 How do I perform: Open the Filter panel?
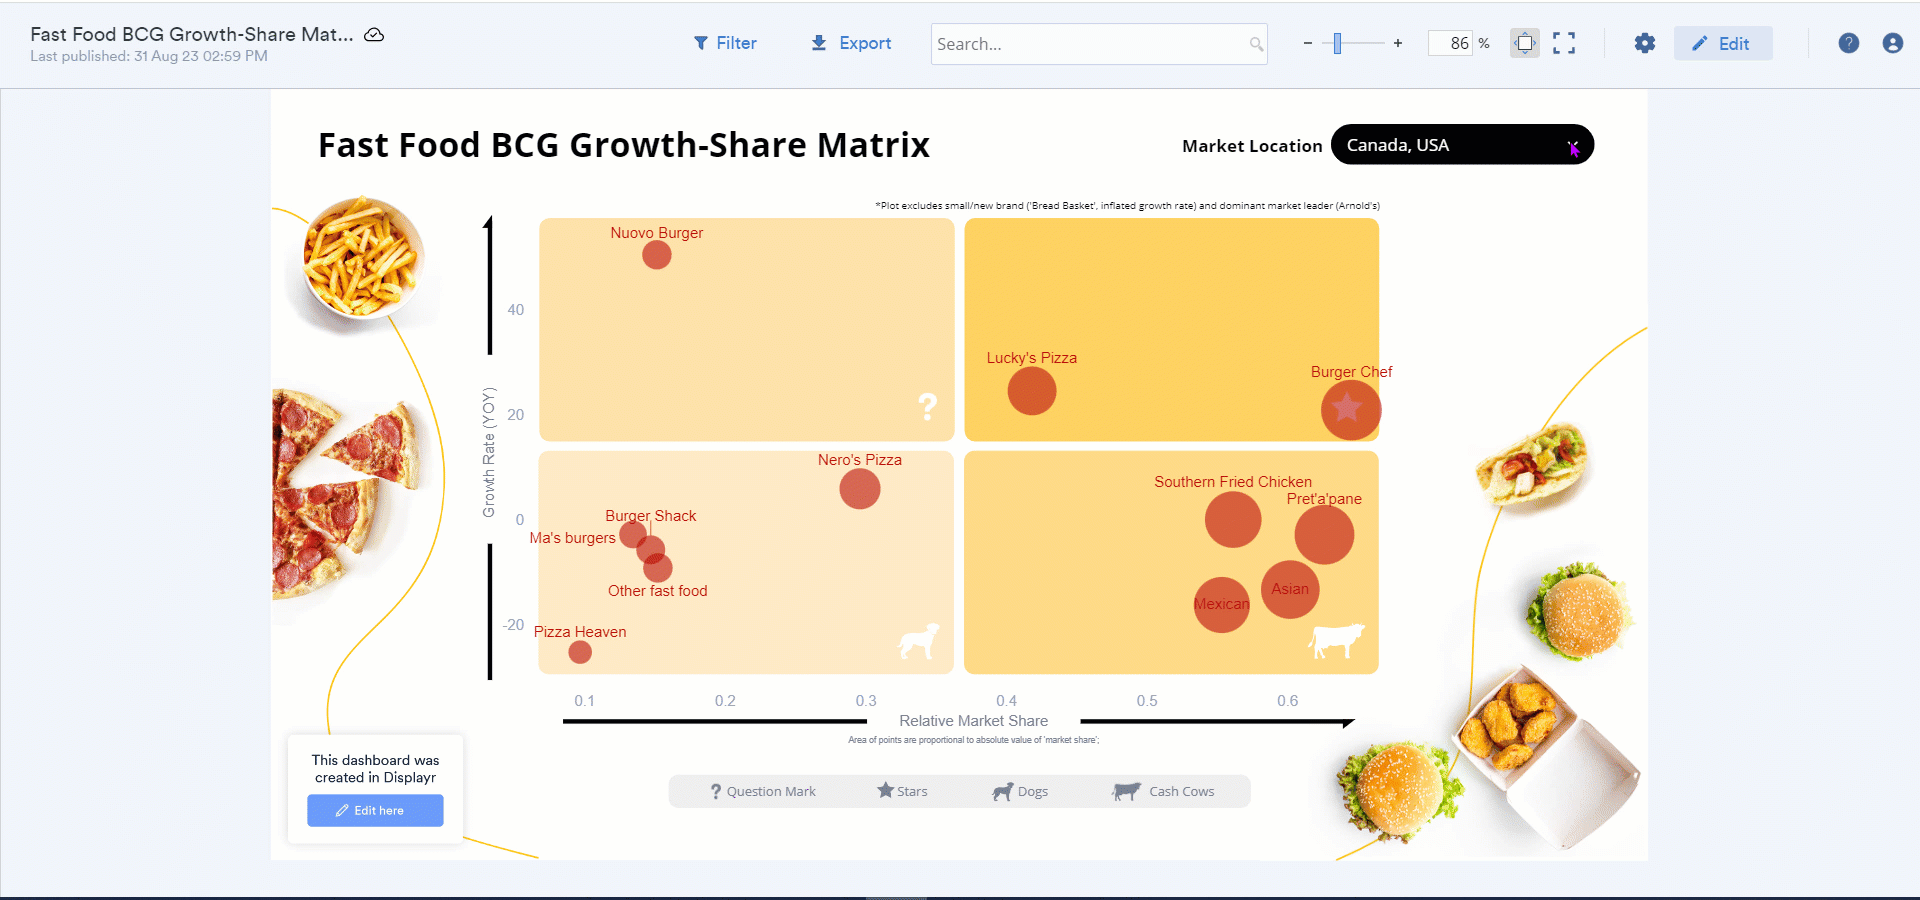click(725, 43)
